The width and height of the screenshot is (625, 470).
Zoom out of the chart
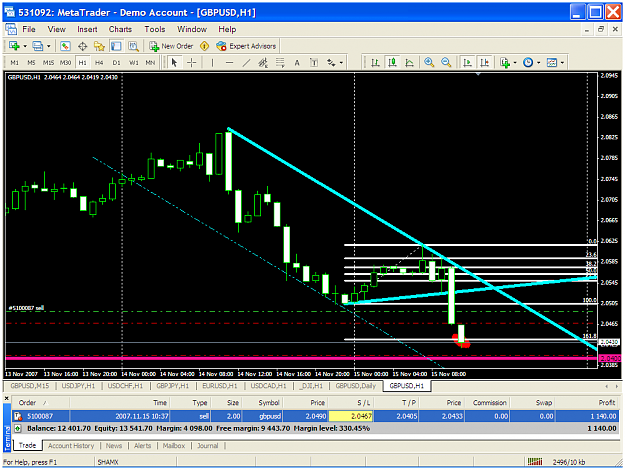(x=446, y=63)
